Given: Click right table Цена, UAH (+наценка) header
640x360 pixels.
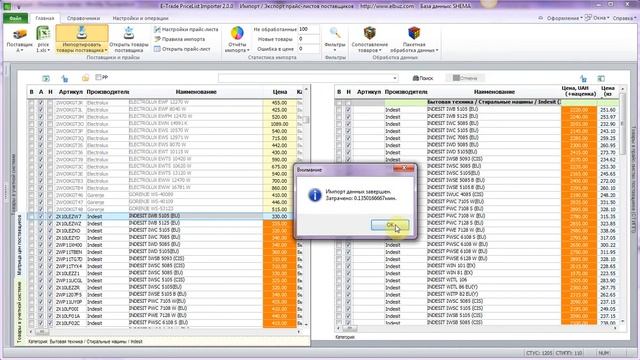Looking at the screenshot, I should tap(579, 91).
